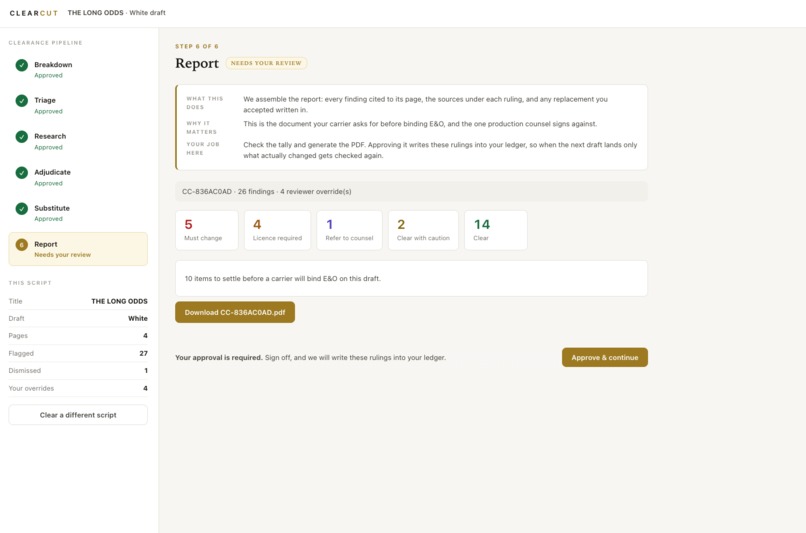Screen dimensions: 806x533
Task: Click the Dismissed row value 1
Action: (x=146, y=371)
